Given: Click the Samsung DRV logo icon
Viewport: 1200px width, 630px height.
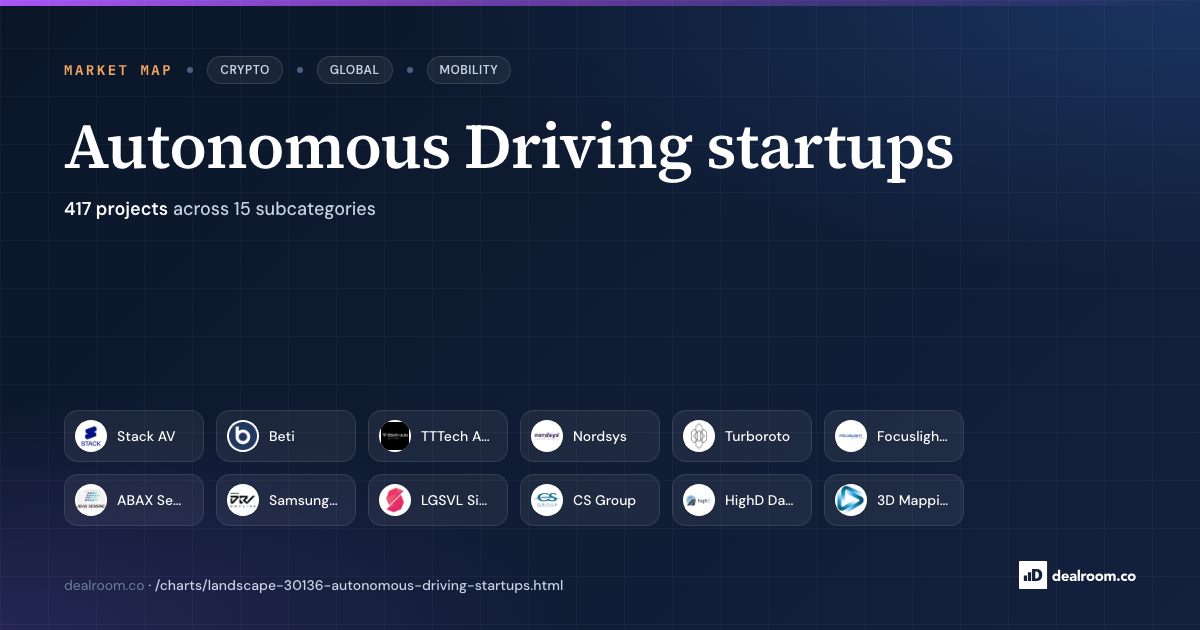Looking at the screenshot, I should 243,500.
